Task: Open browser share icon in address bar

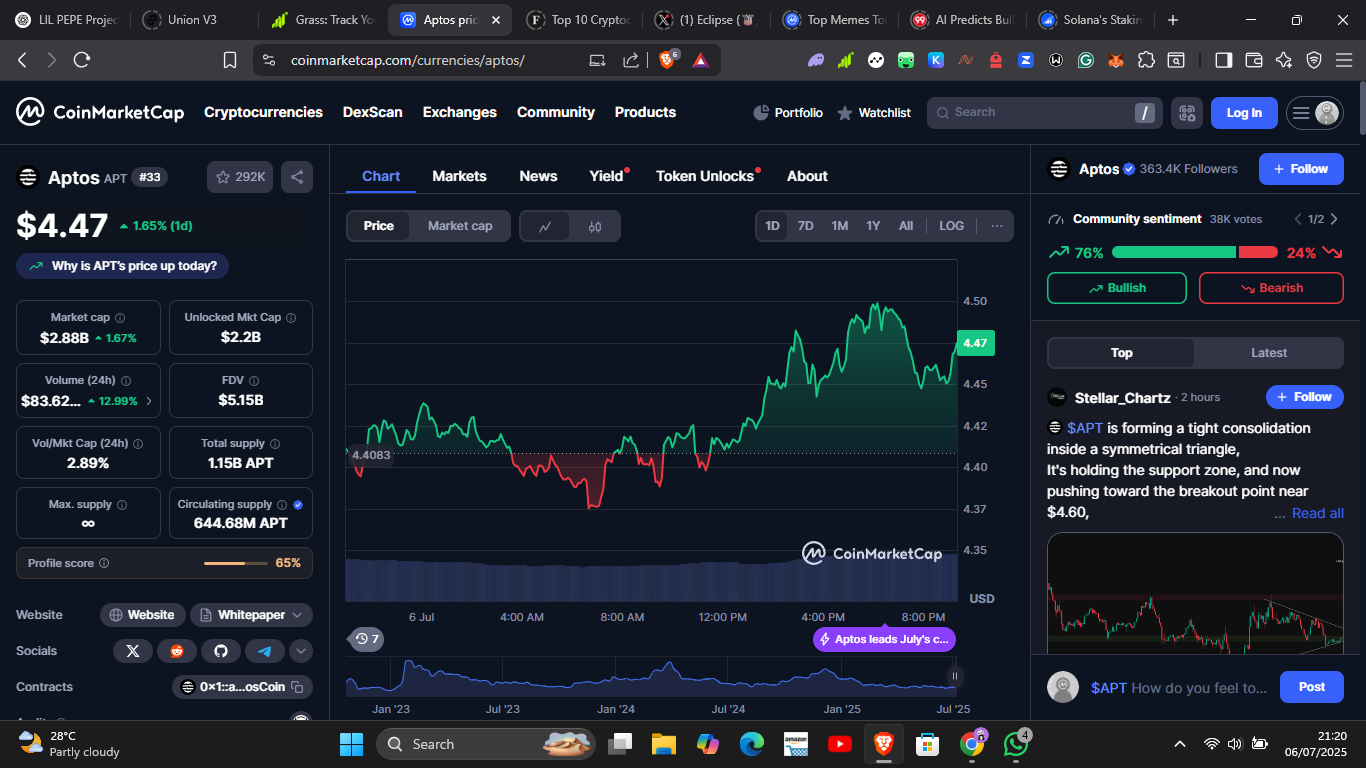Action: [630, 60]
